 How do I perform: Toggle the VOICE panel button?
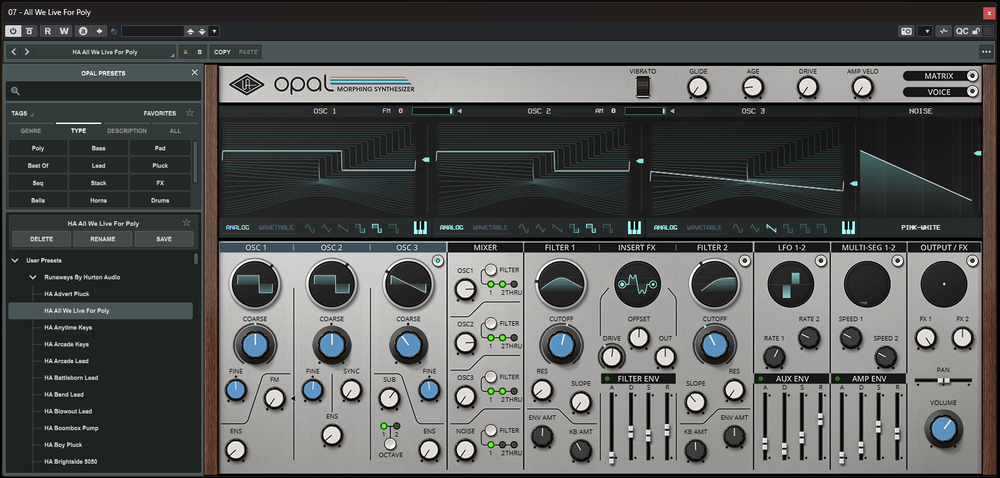pyautogui.click(x=941, y=92)
